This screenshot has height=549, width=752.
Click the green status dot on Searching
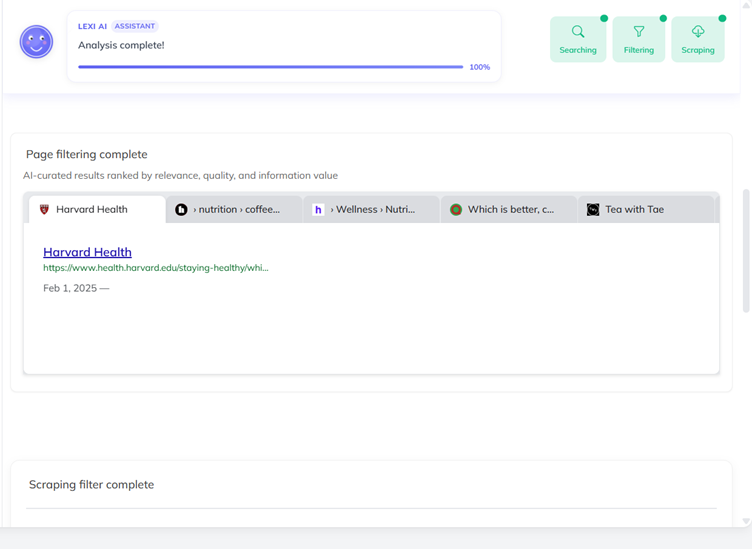(604, 18)
